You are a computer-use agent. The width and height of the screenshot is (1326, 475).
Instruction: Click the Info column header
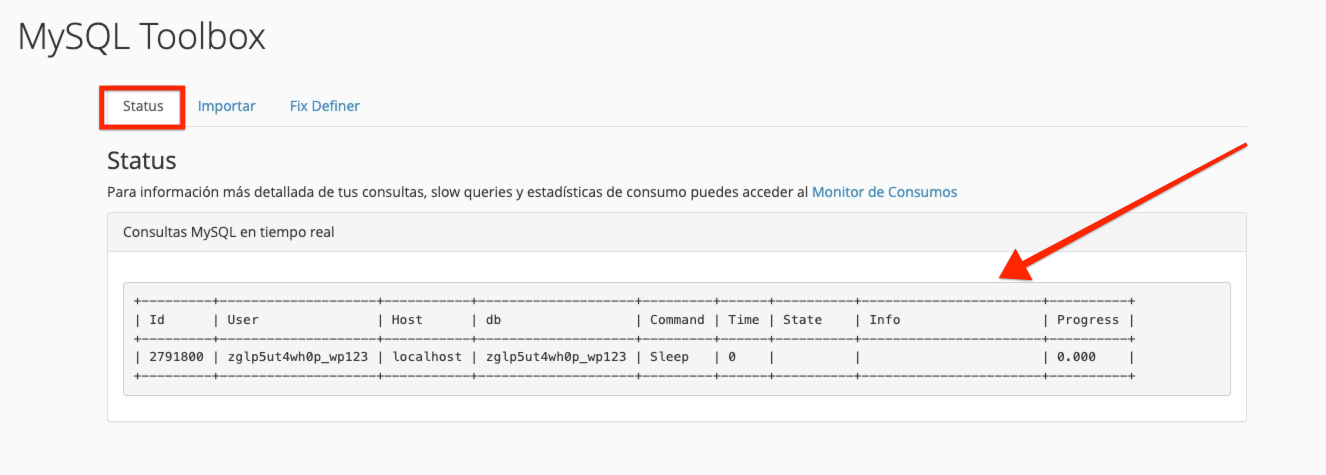coord(885,320)
